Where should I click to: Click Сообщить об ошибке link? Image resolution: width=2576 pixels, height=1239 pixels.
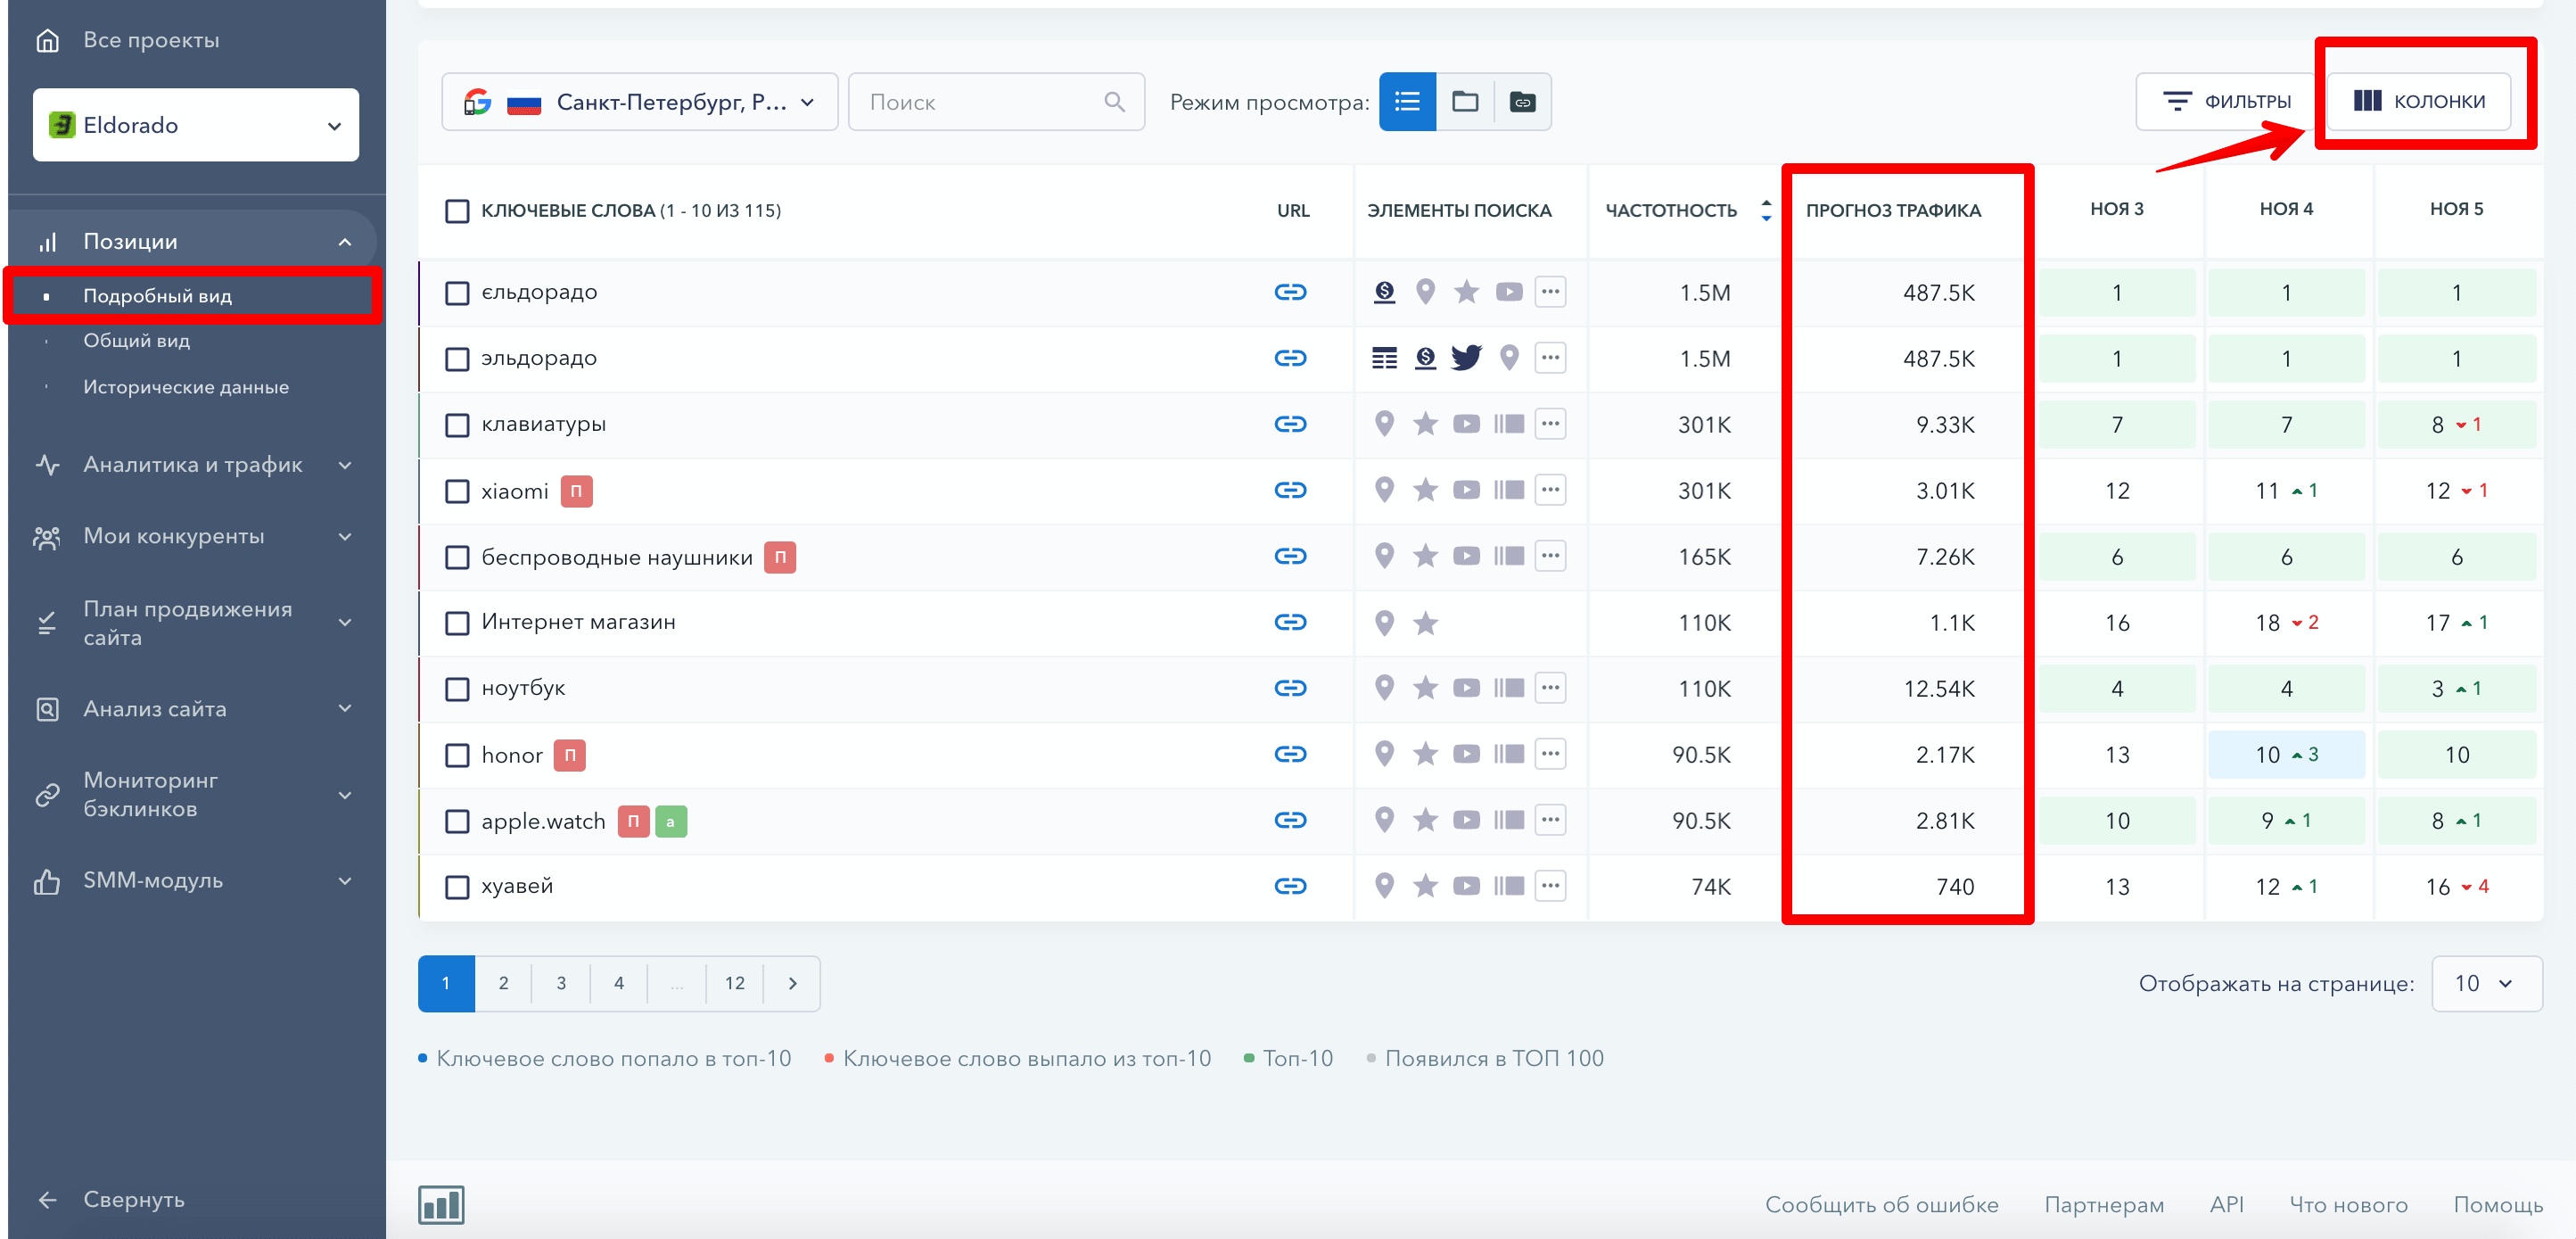(1881, 1205)
